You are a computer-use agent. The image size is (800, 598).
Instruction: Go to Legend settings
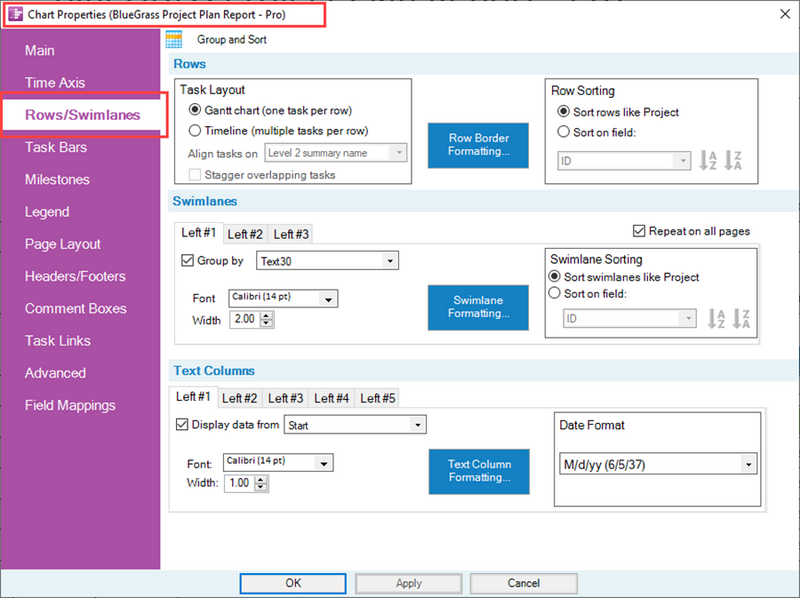tap(47, 212)
